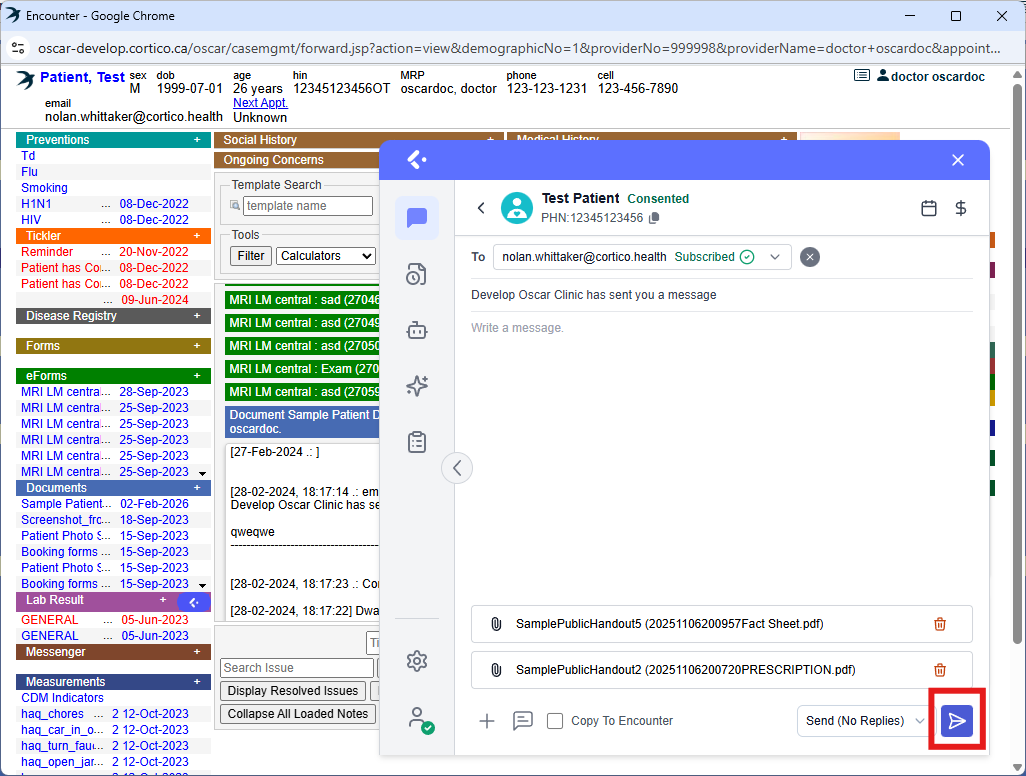Click the Filter button under Tools

(251, 256)
